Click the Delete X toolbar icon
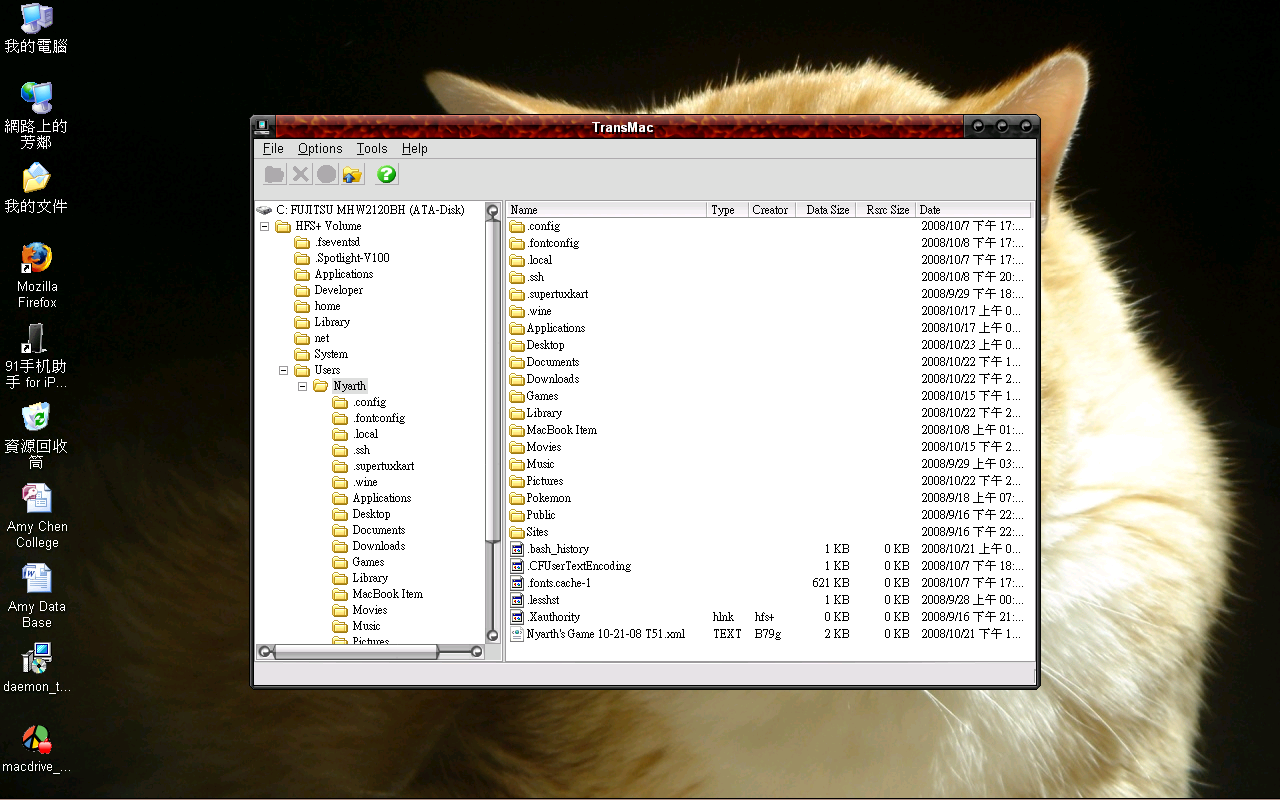 pos(300,175)
